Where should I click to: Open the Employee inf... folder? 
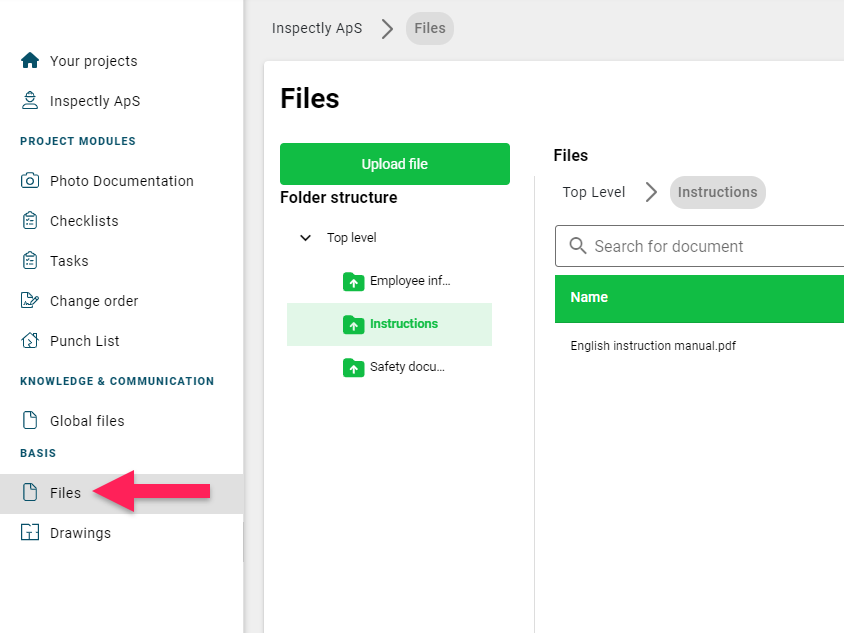tap(396, 281)
